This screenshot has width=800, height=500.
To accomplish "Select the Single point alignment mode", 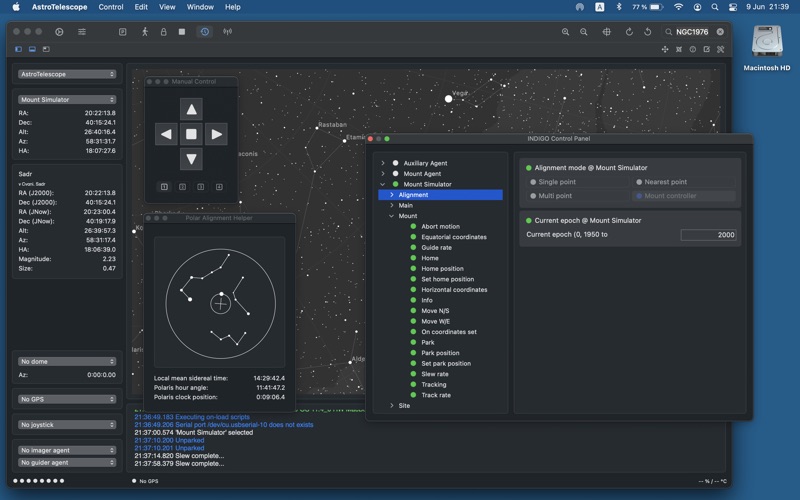I will tap(556, 182).
